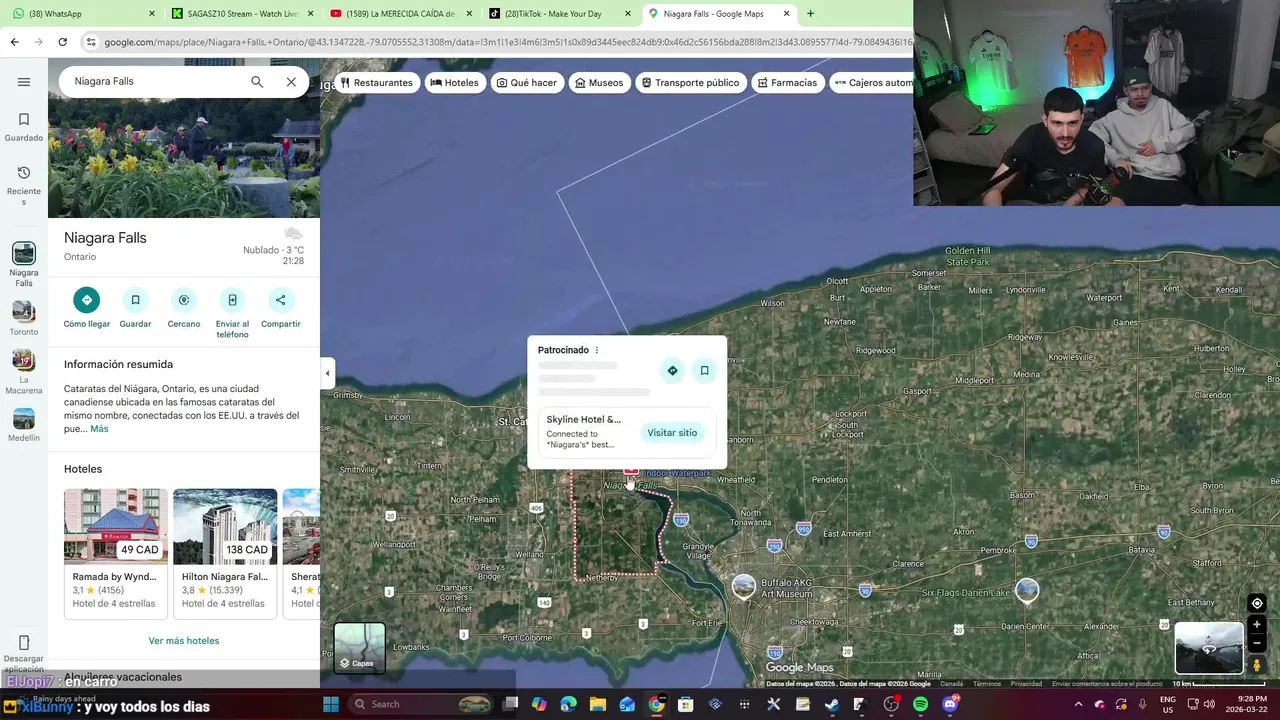Open Discord from the taskbar

(x=950, y=704)
